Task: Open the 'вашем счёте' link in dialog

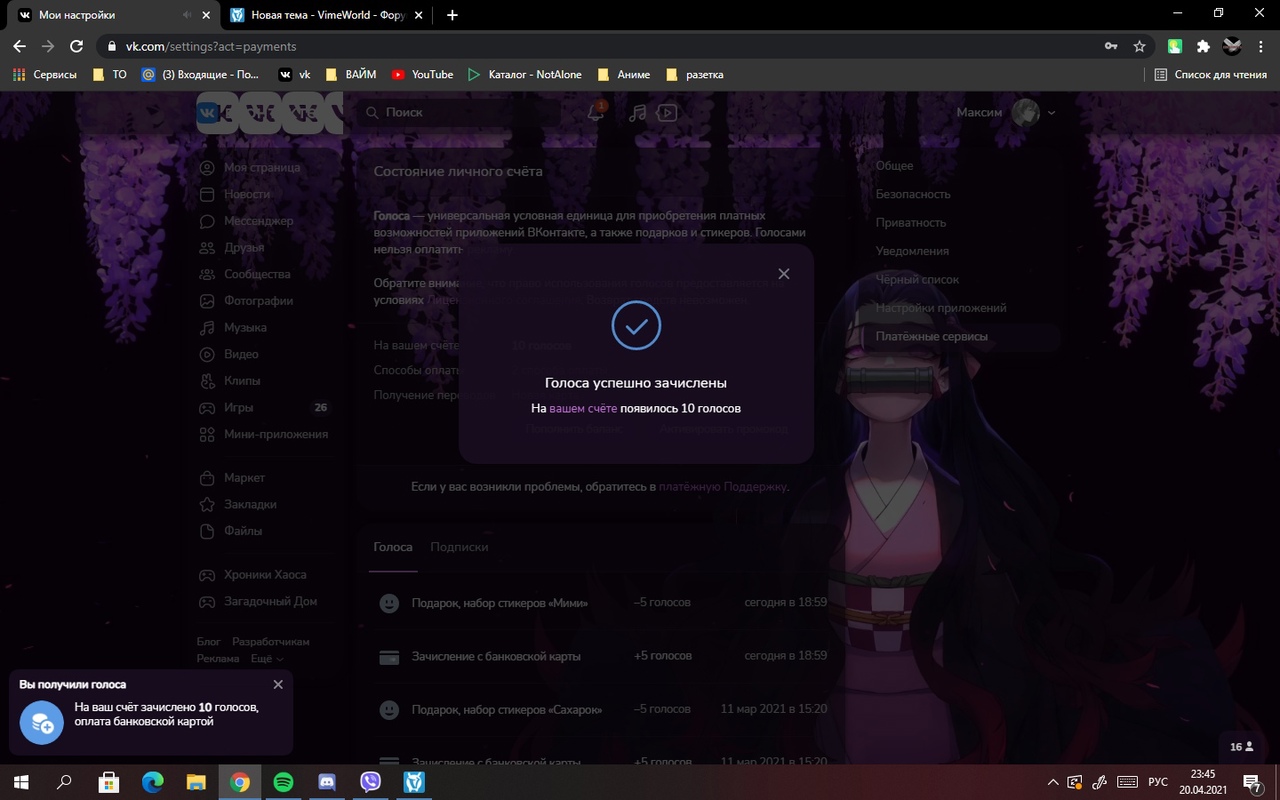Action: (x=583, y=408)
